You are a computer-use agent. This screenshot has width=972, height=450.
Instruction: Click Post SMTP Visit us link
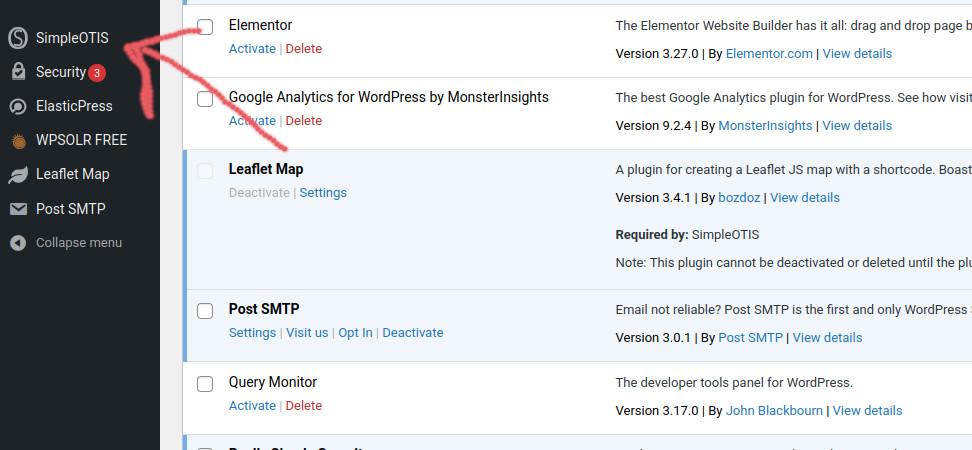[x=307, y=333]
